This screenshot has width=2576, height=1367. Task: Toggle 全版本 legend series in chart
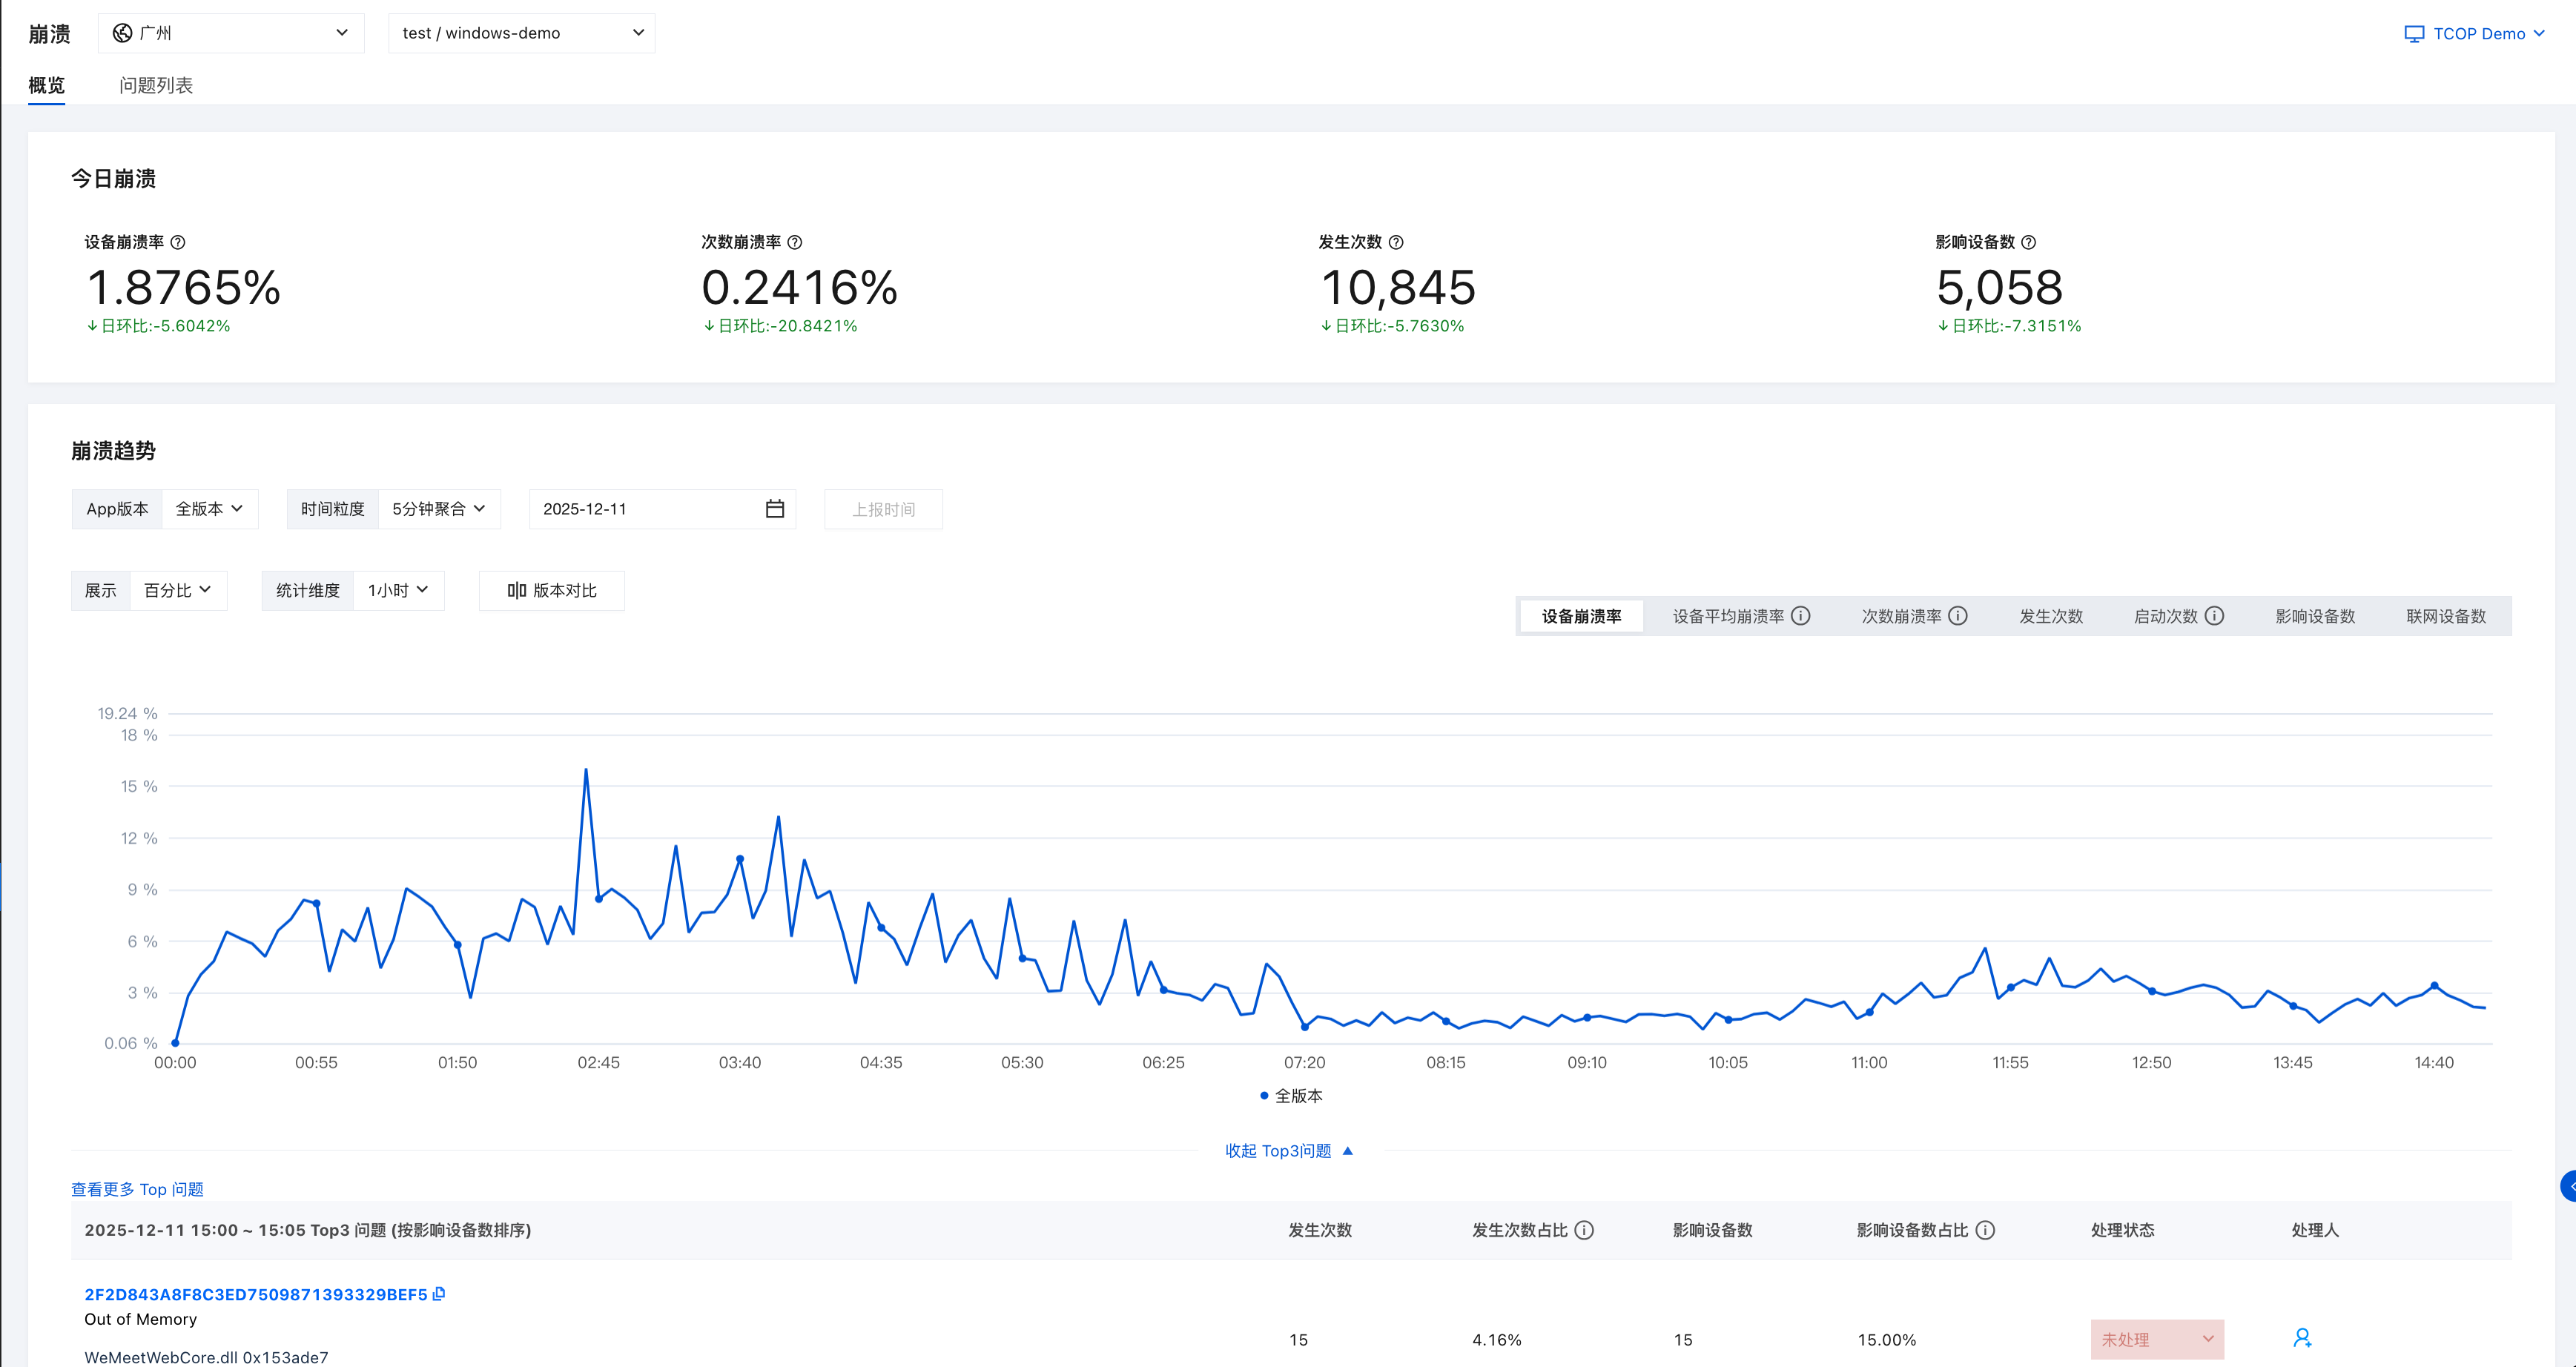coord(1291,1096)
